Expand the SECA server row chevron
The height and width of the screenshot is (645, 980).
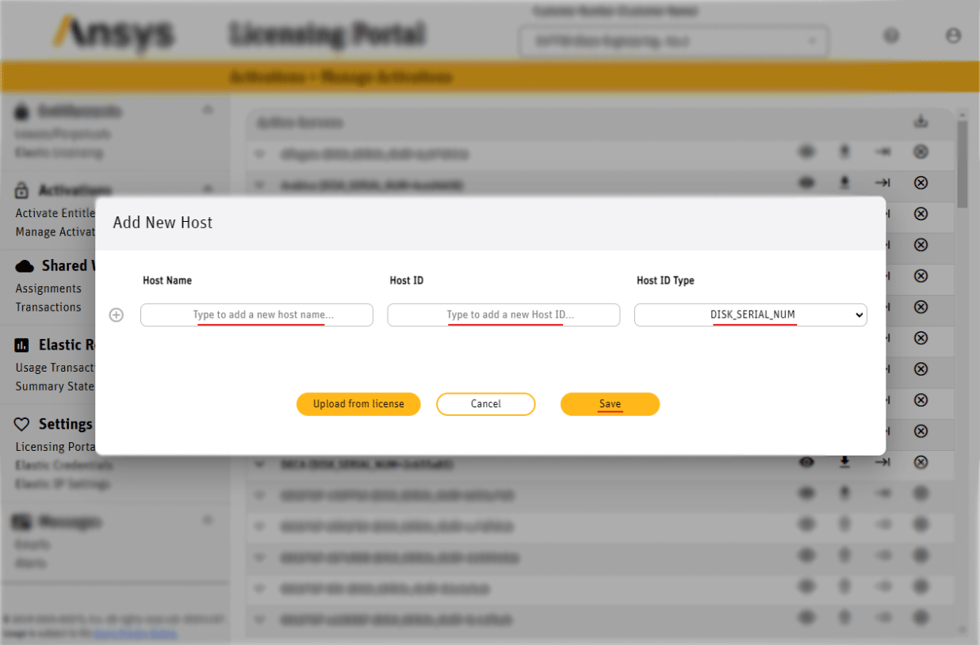(260, 463)
